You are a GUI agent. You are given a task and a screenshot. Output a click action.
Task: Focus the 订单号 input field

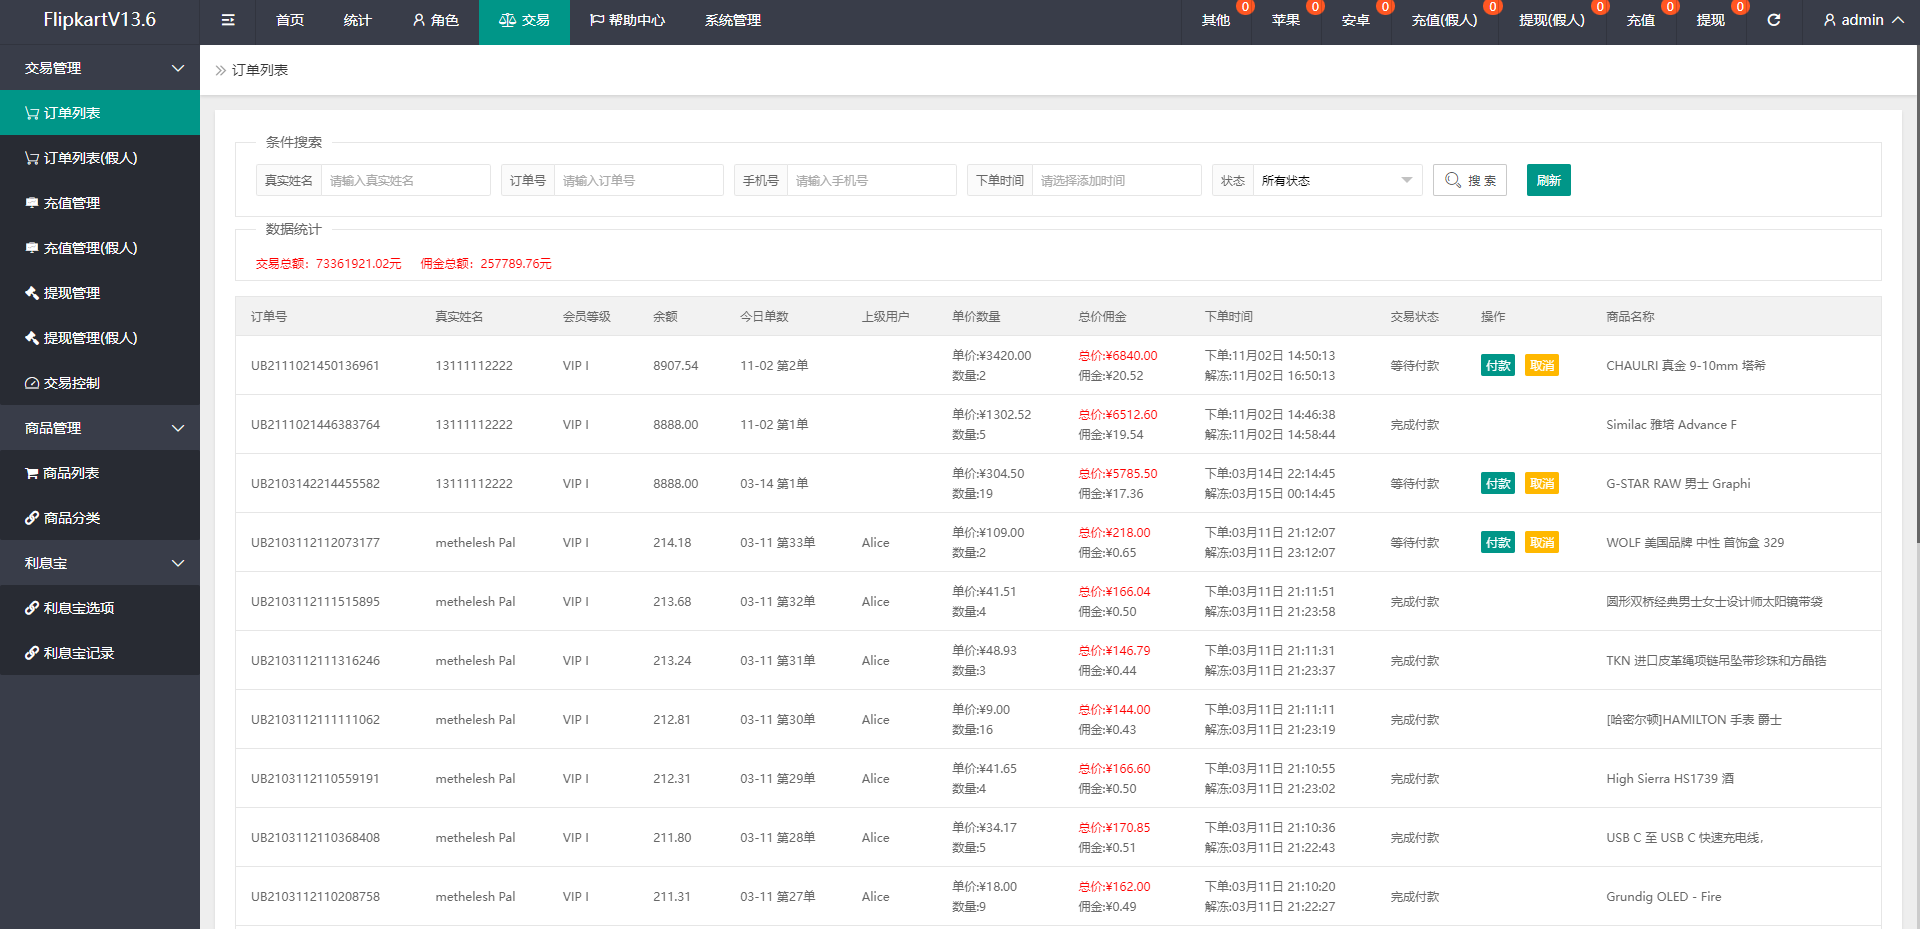coord(638,180)
